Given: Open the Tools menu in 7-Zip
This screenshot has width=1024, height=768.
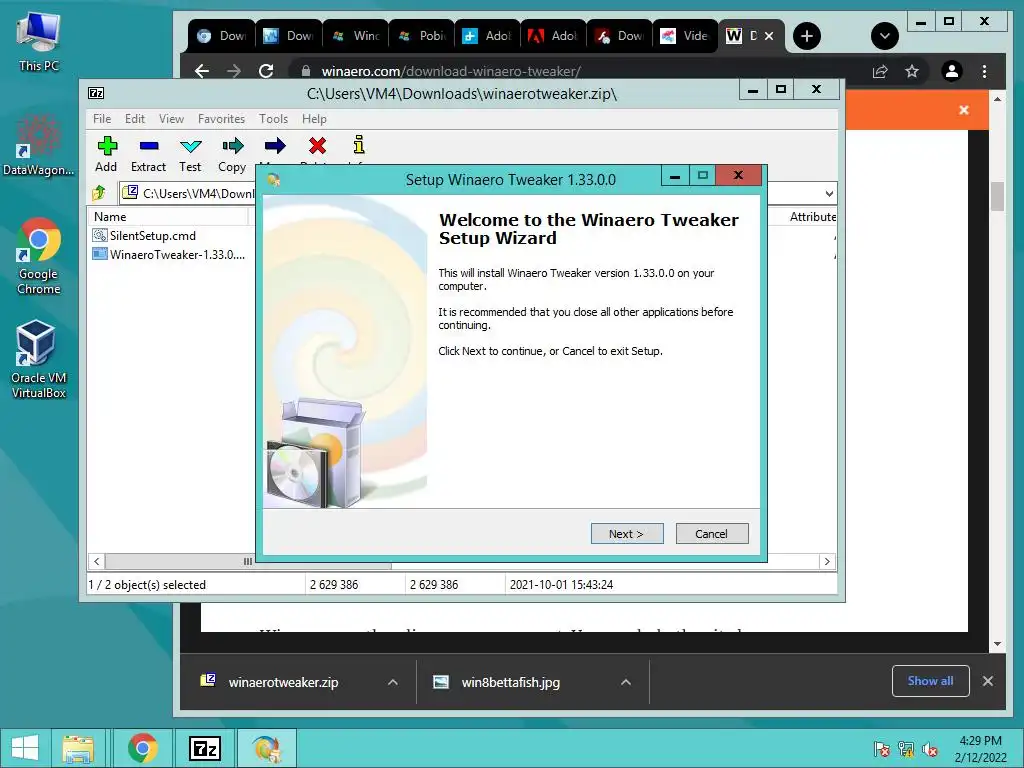Looking at the screenshot, I should (273, 119).
